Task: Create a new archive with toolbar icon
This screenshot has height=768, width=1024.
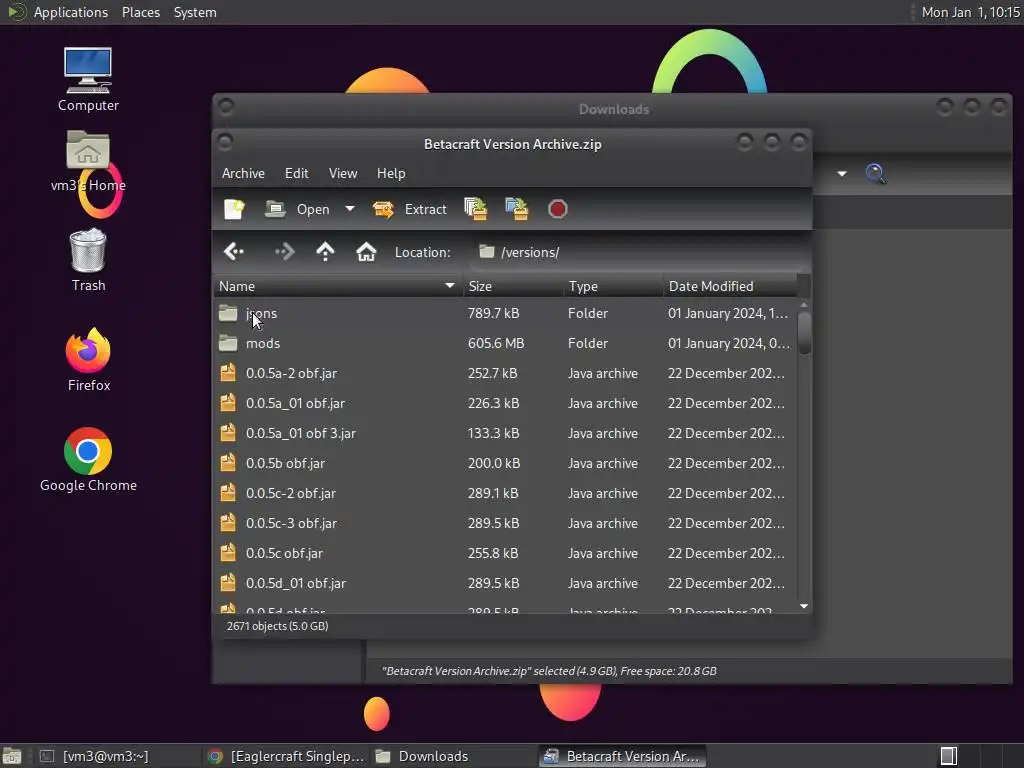Action: (x=234, y=209)
